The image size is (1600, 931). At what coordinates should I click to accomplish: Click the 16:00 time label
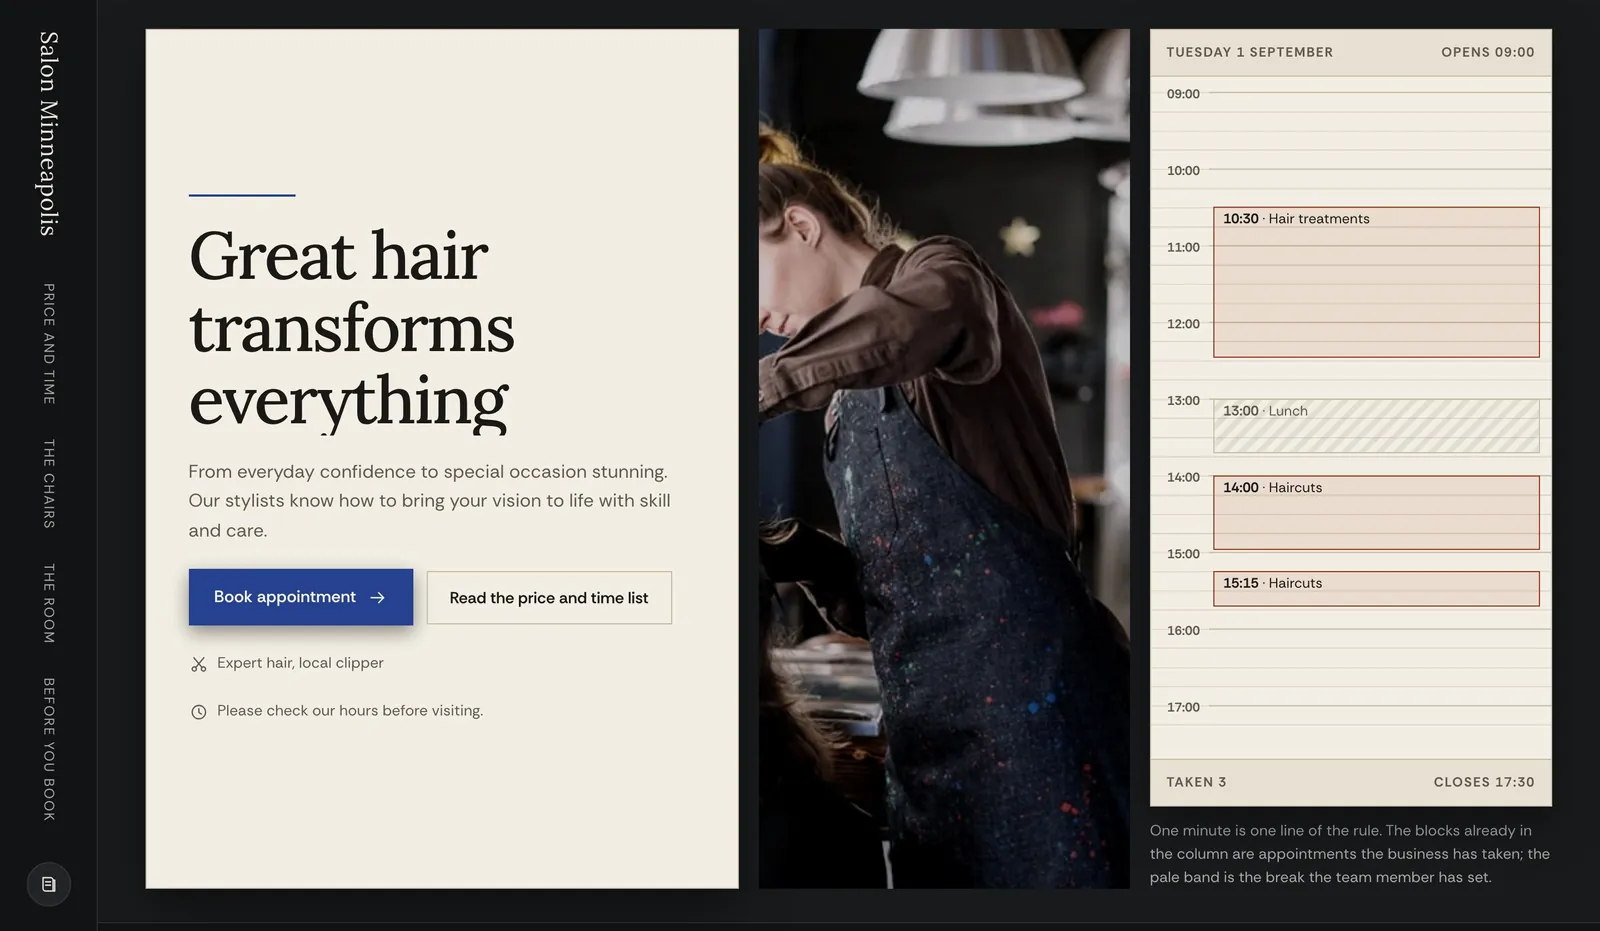1183,631
